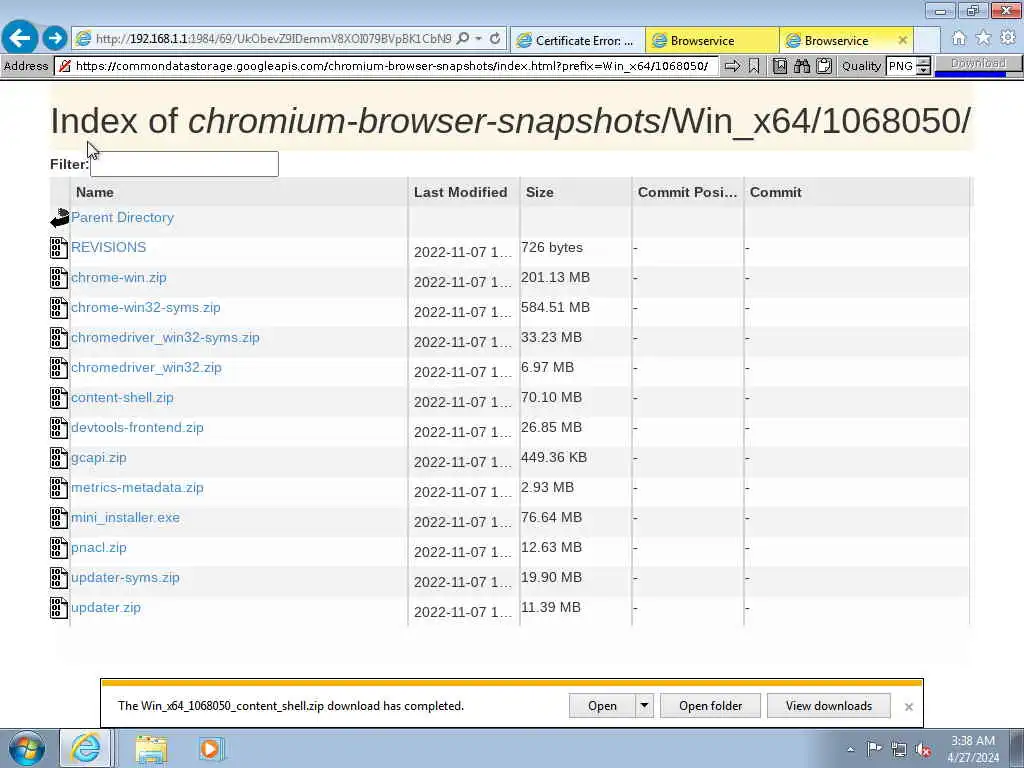Sort by the Commit Position column header

pos(687,192)
